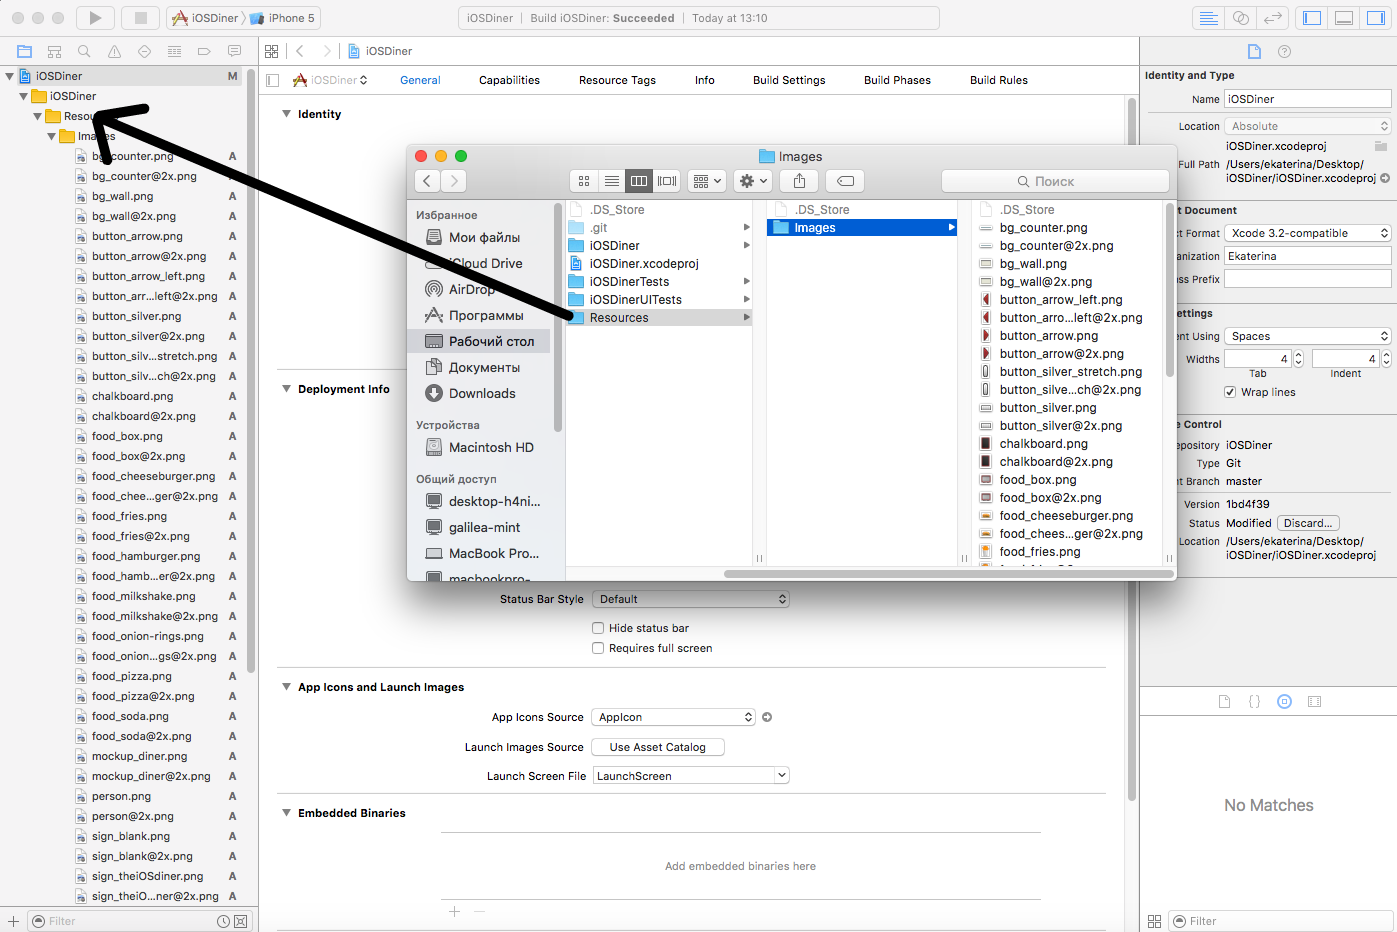Viewport: 1397px width, 932px height.
Task: Go forward in Xcode editor history
Action: 326,51
